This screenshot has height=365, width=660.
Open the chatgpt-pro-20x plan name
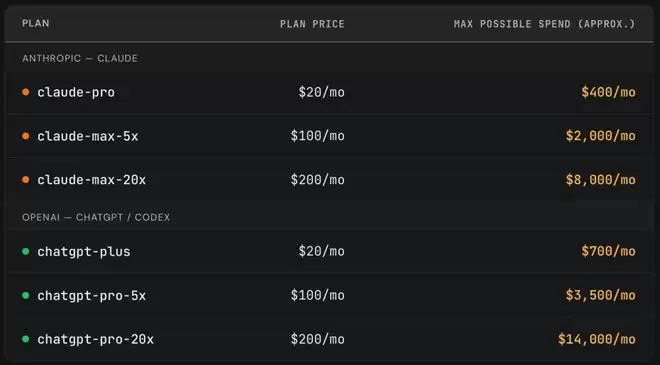pos(96,339)
